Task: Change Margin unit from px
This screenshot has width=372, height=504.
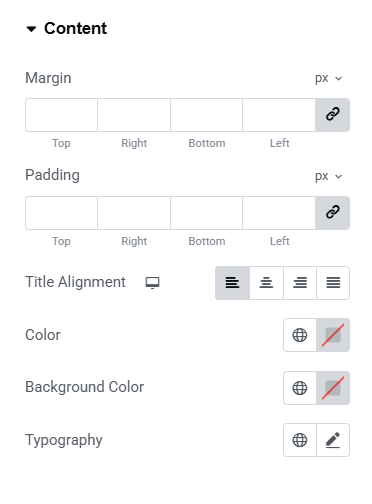Action: [329, 78]
